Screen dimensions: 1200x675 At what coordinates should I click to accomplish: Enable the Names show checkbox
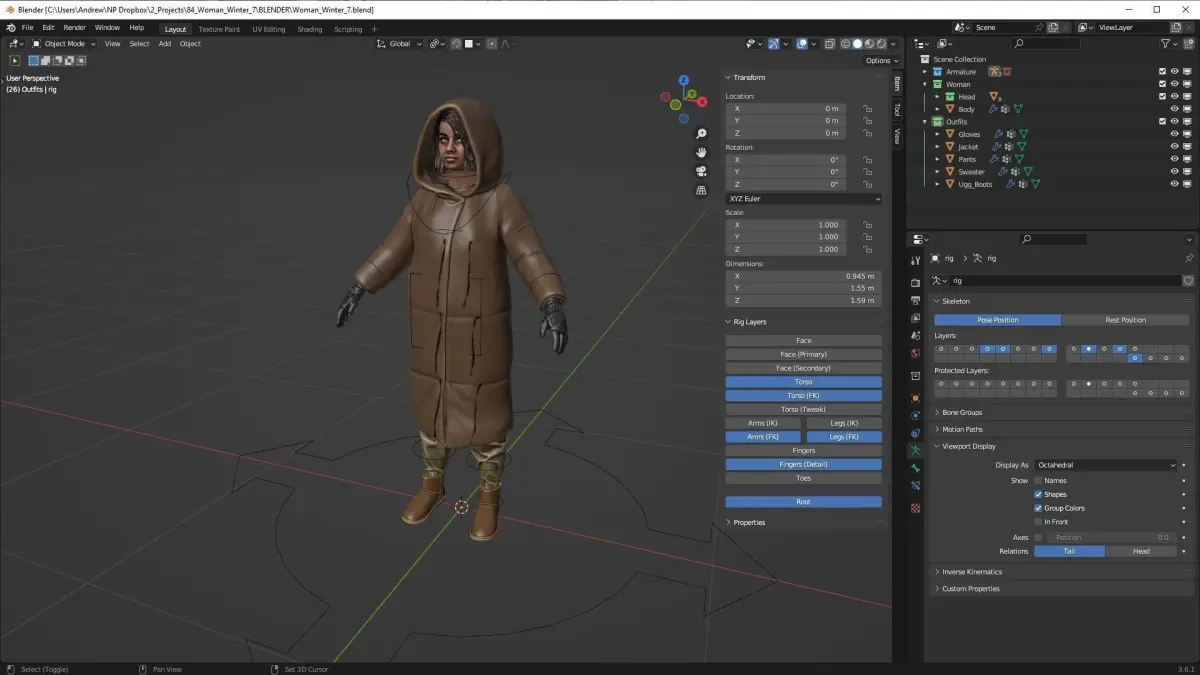click(1038, 481)
